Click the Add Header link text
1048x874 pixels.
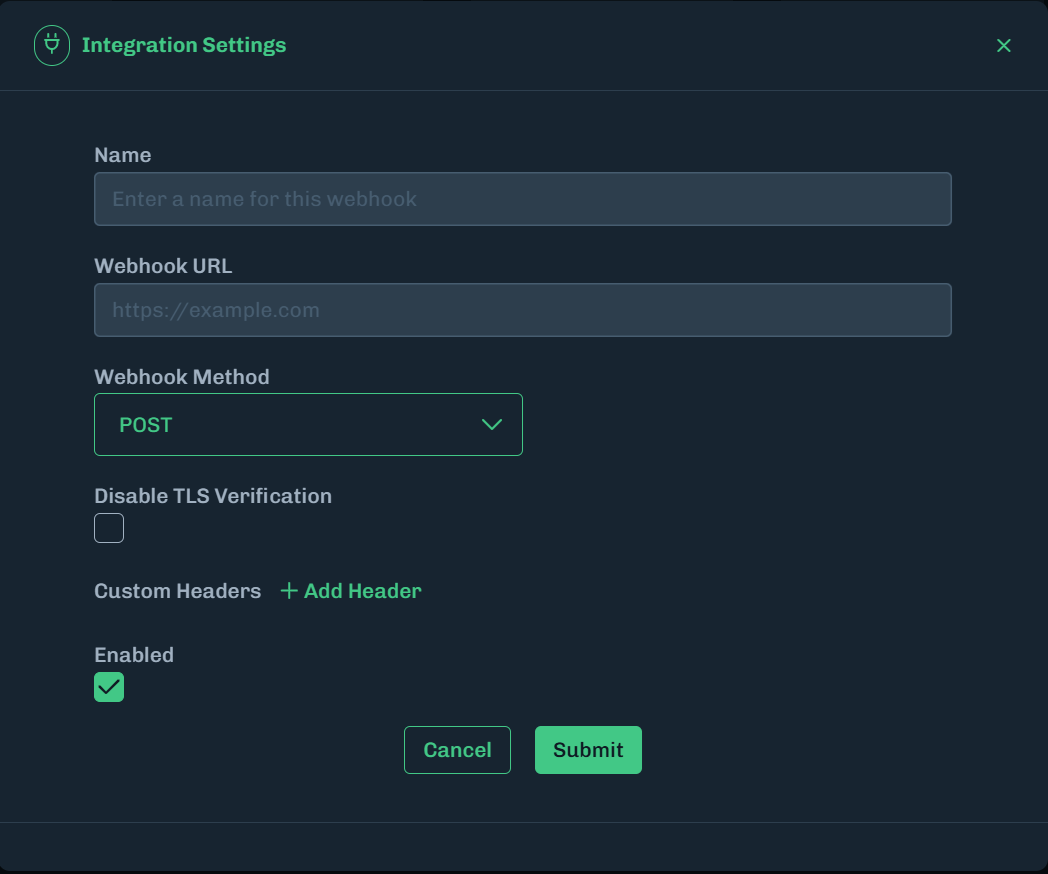[x=362, y=591]
